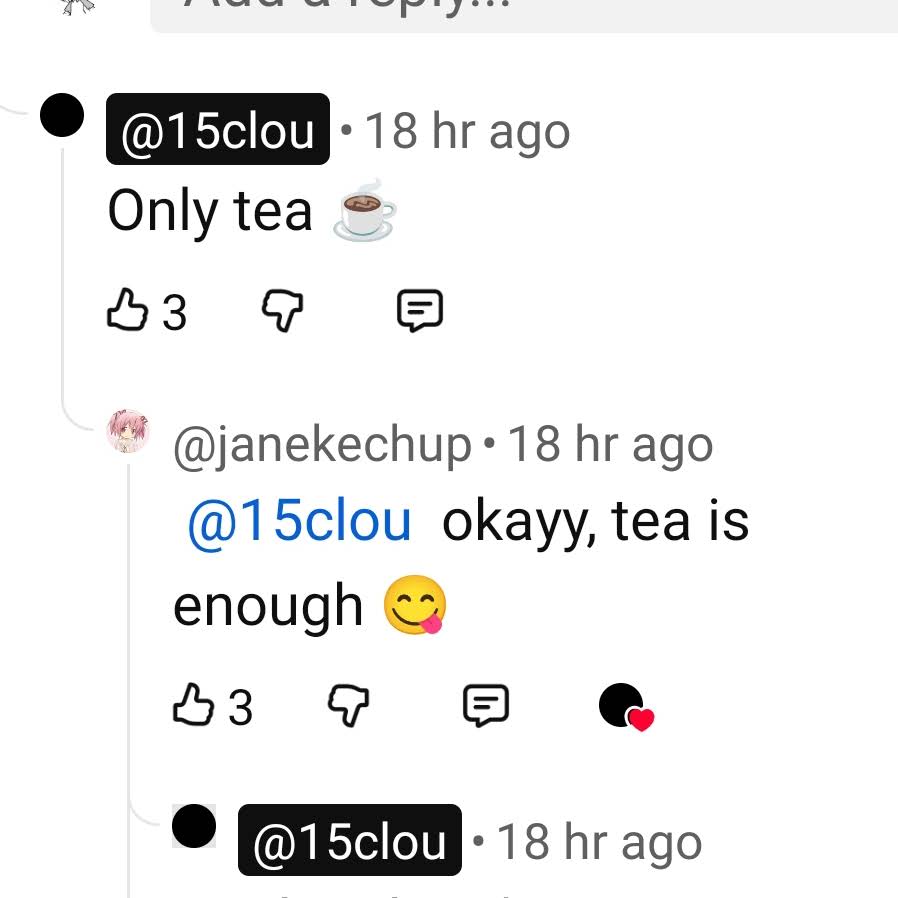Tap the @15clou badge above "Only tea"
Viewport: 898px width, 898px height.
point(218,129)
